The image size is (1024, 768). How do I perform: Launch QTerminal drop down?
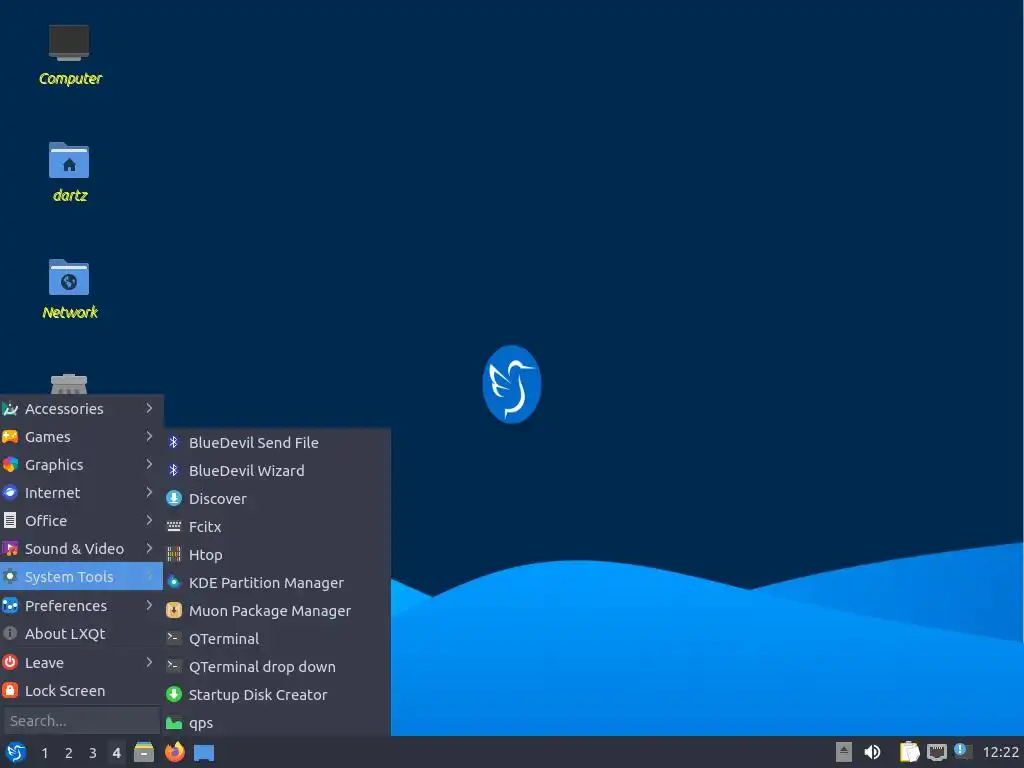(x=278, y=667)
